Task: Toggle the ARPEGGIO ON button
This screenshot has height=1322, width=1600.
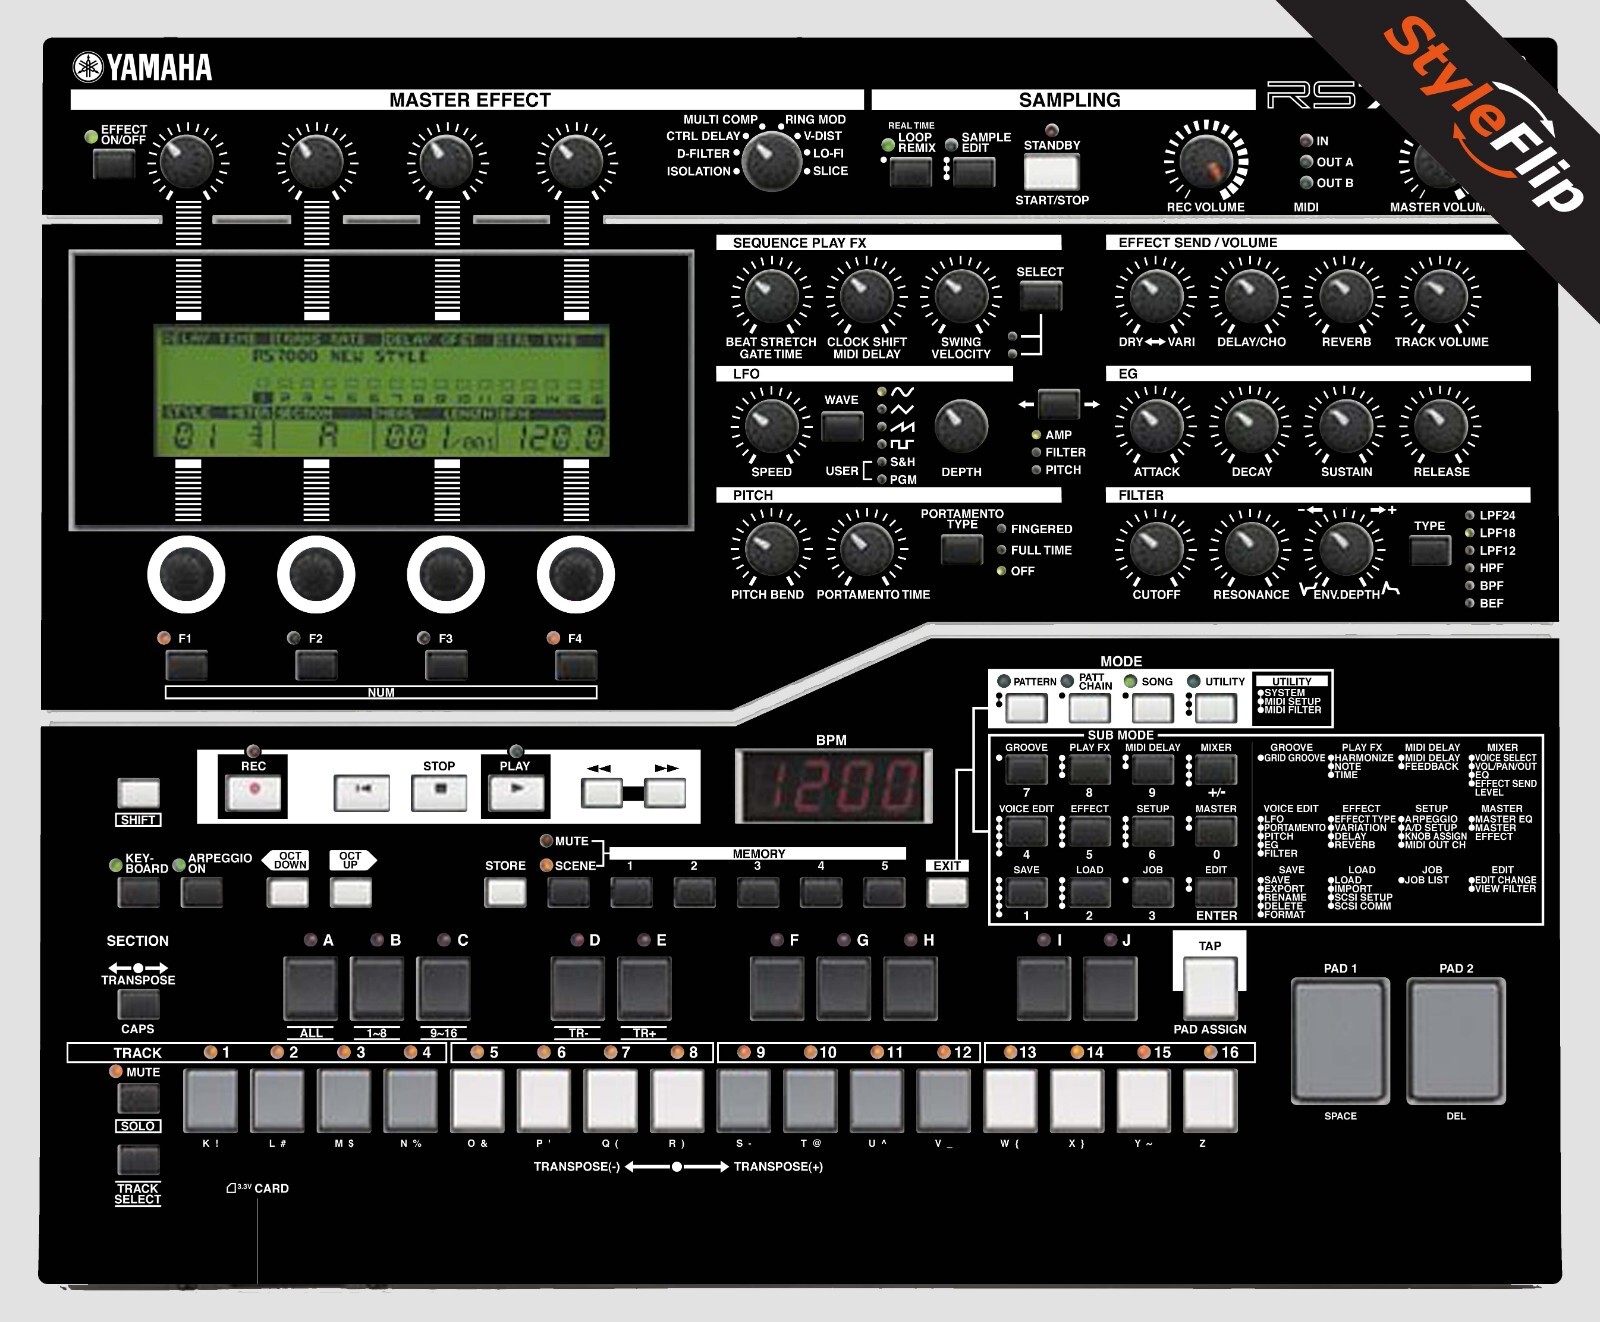Action: click(x=201, y=892)
